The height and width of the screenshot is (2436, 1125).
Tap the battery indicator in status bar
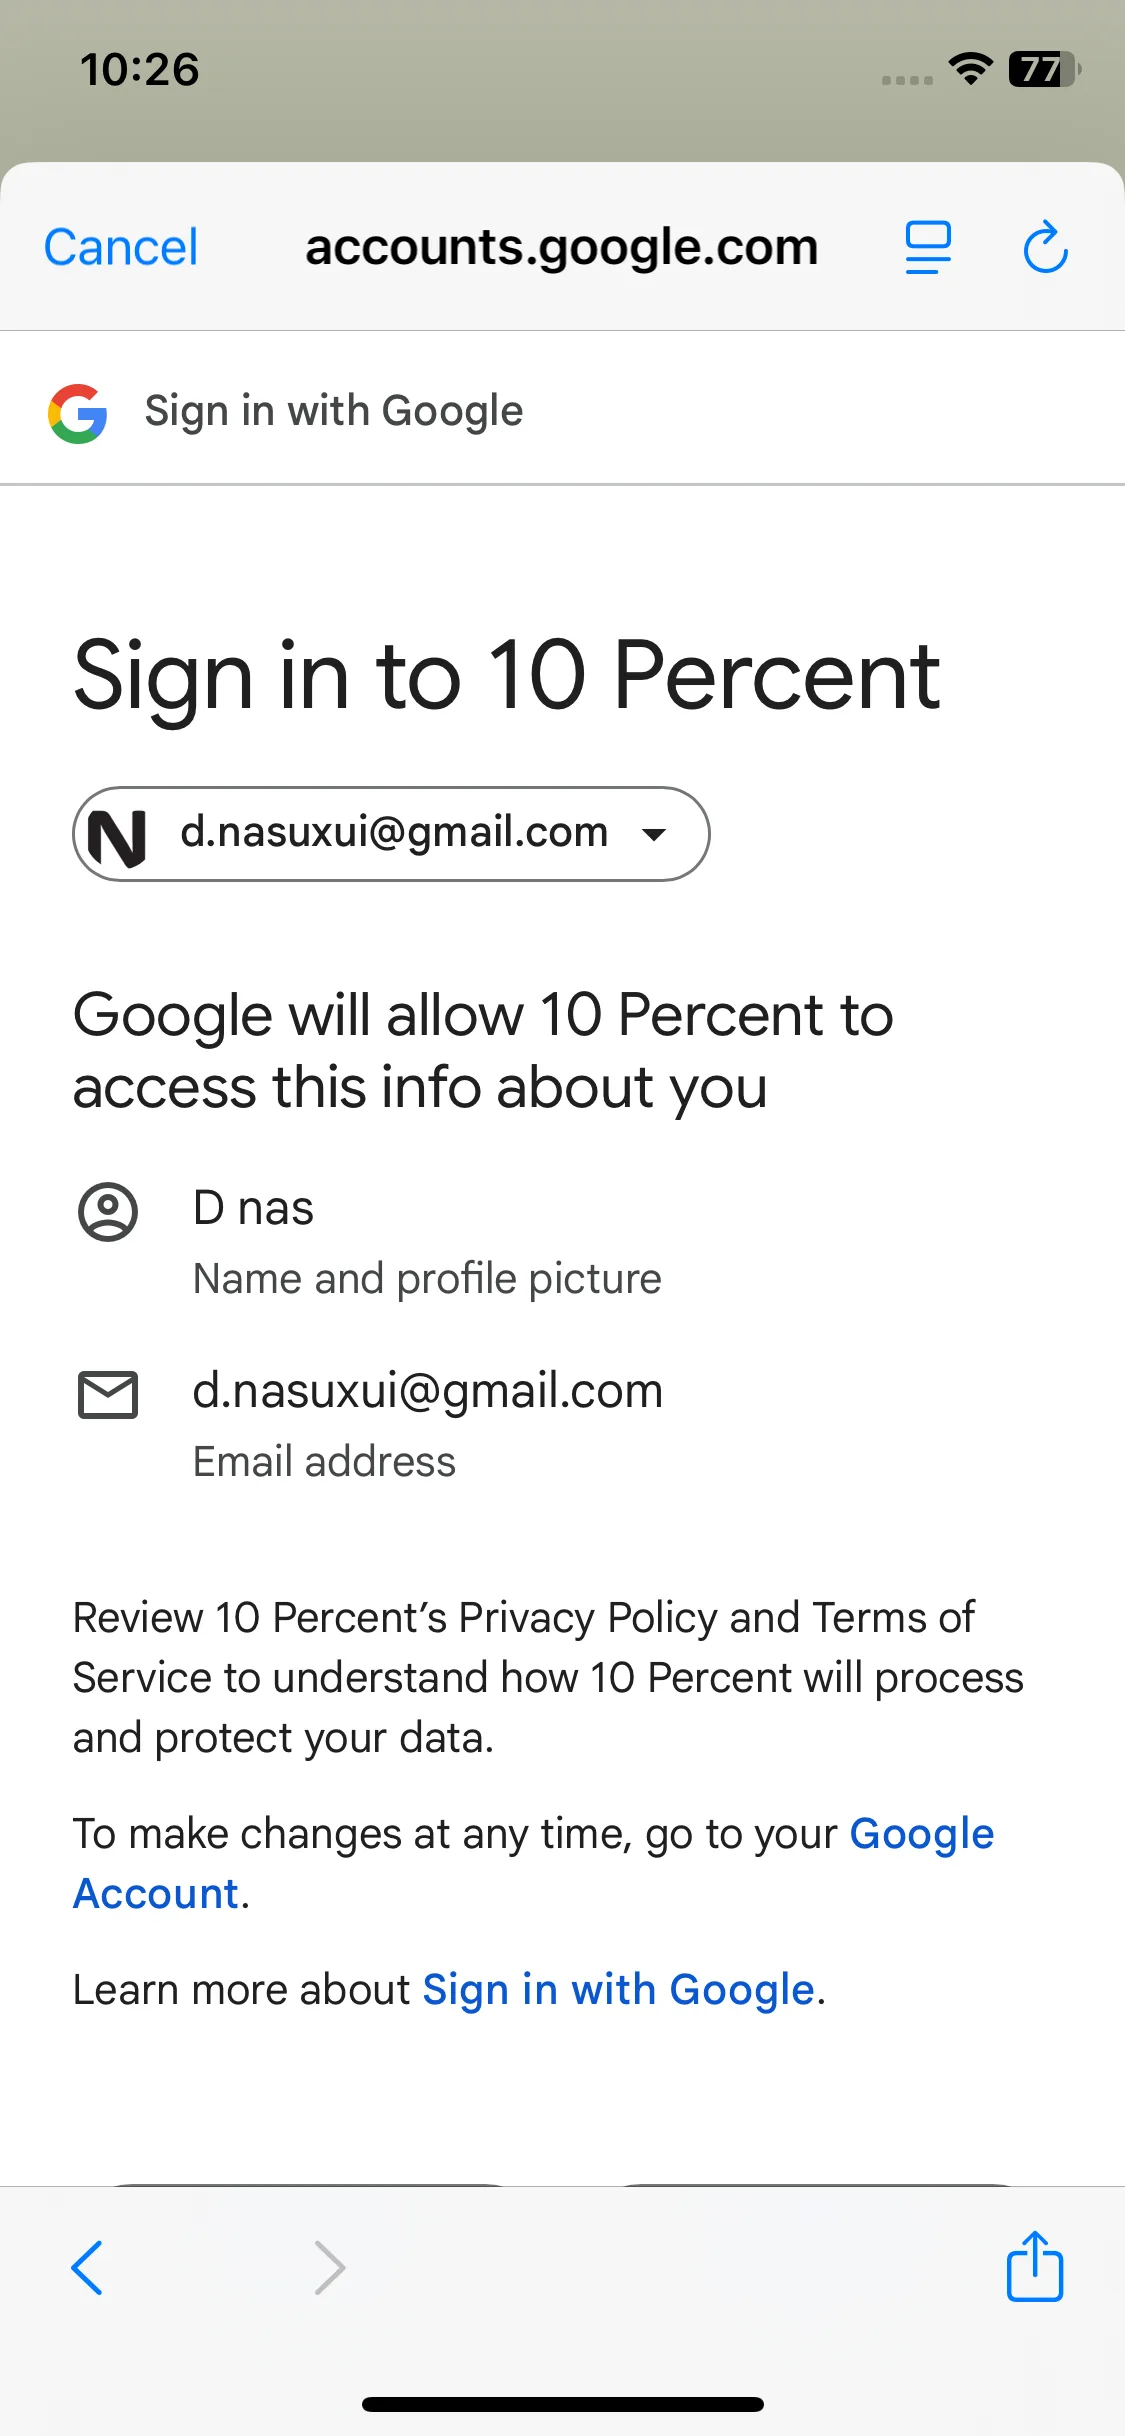[x=1044, y=69]
